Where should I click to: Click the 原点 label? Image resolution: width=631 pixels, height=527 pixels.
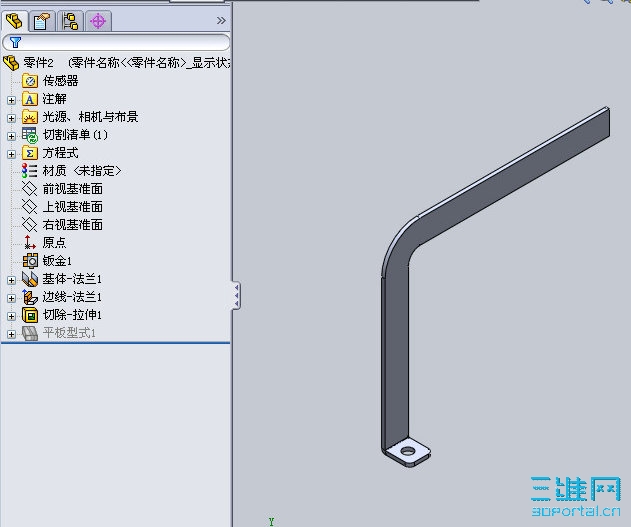[x=54, y=243]
